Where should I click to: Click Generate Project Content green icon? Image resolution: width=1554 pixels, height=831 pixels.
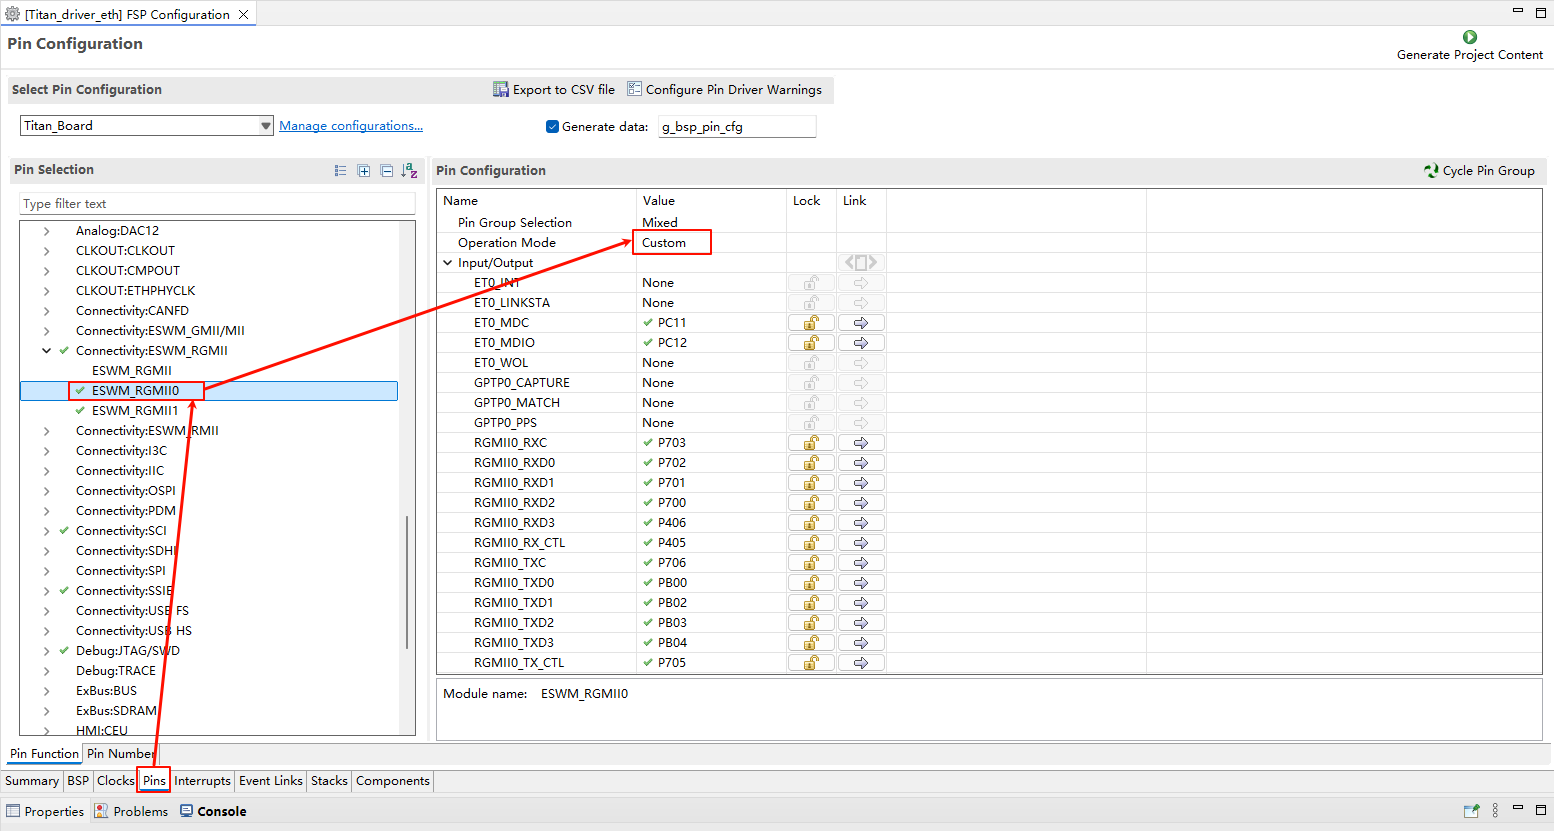1469,37
